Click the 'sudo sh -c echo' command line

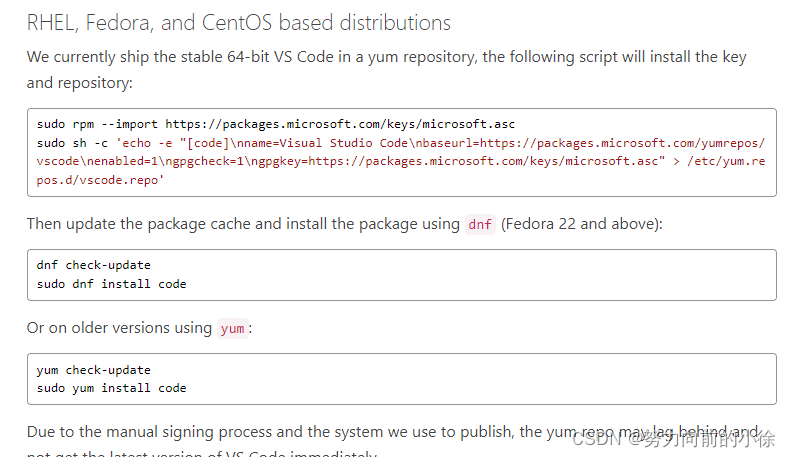click(x=401, y=143)
